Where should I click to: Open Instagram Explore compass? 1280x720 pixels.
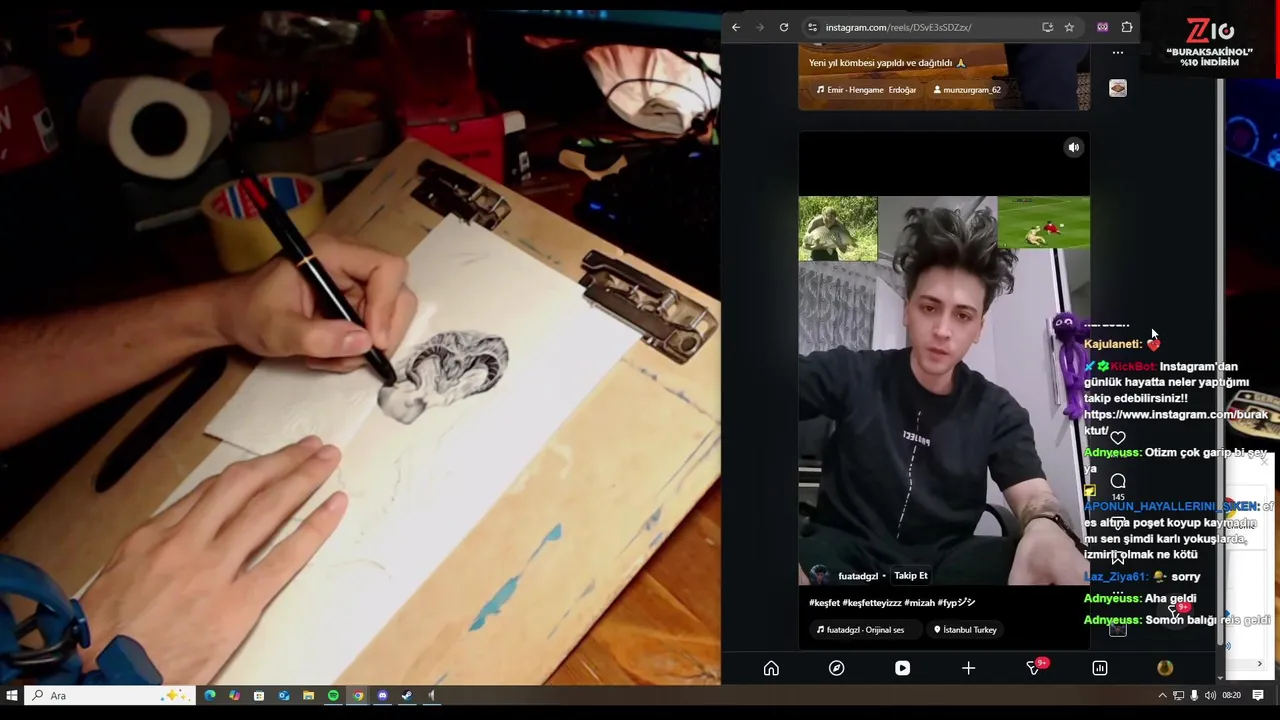pos(837,668)
